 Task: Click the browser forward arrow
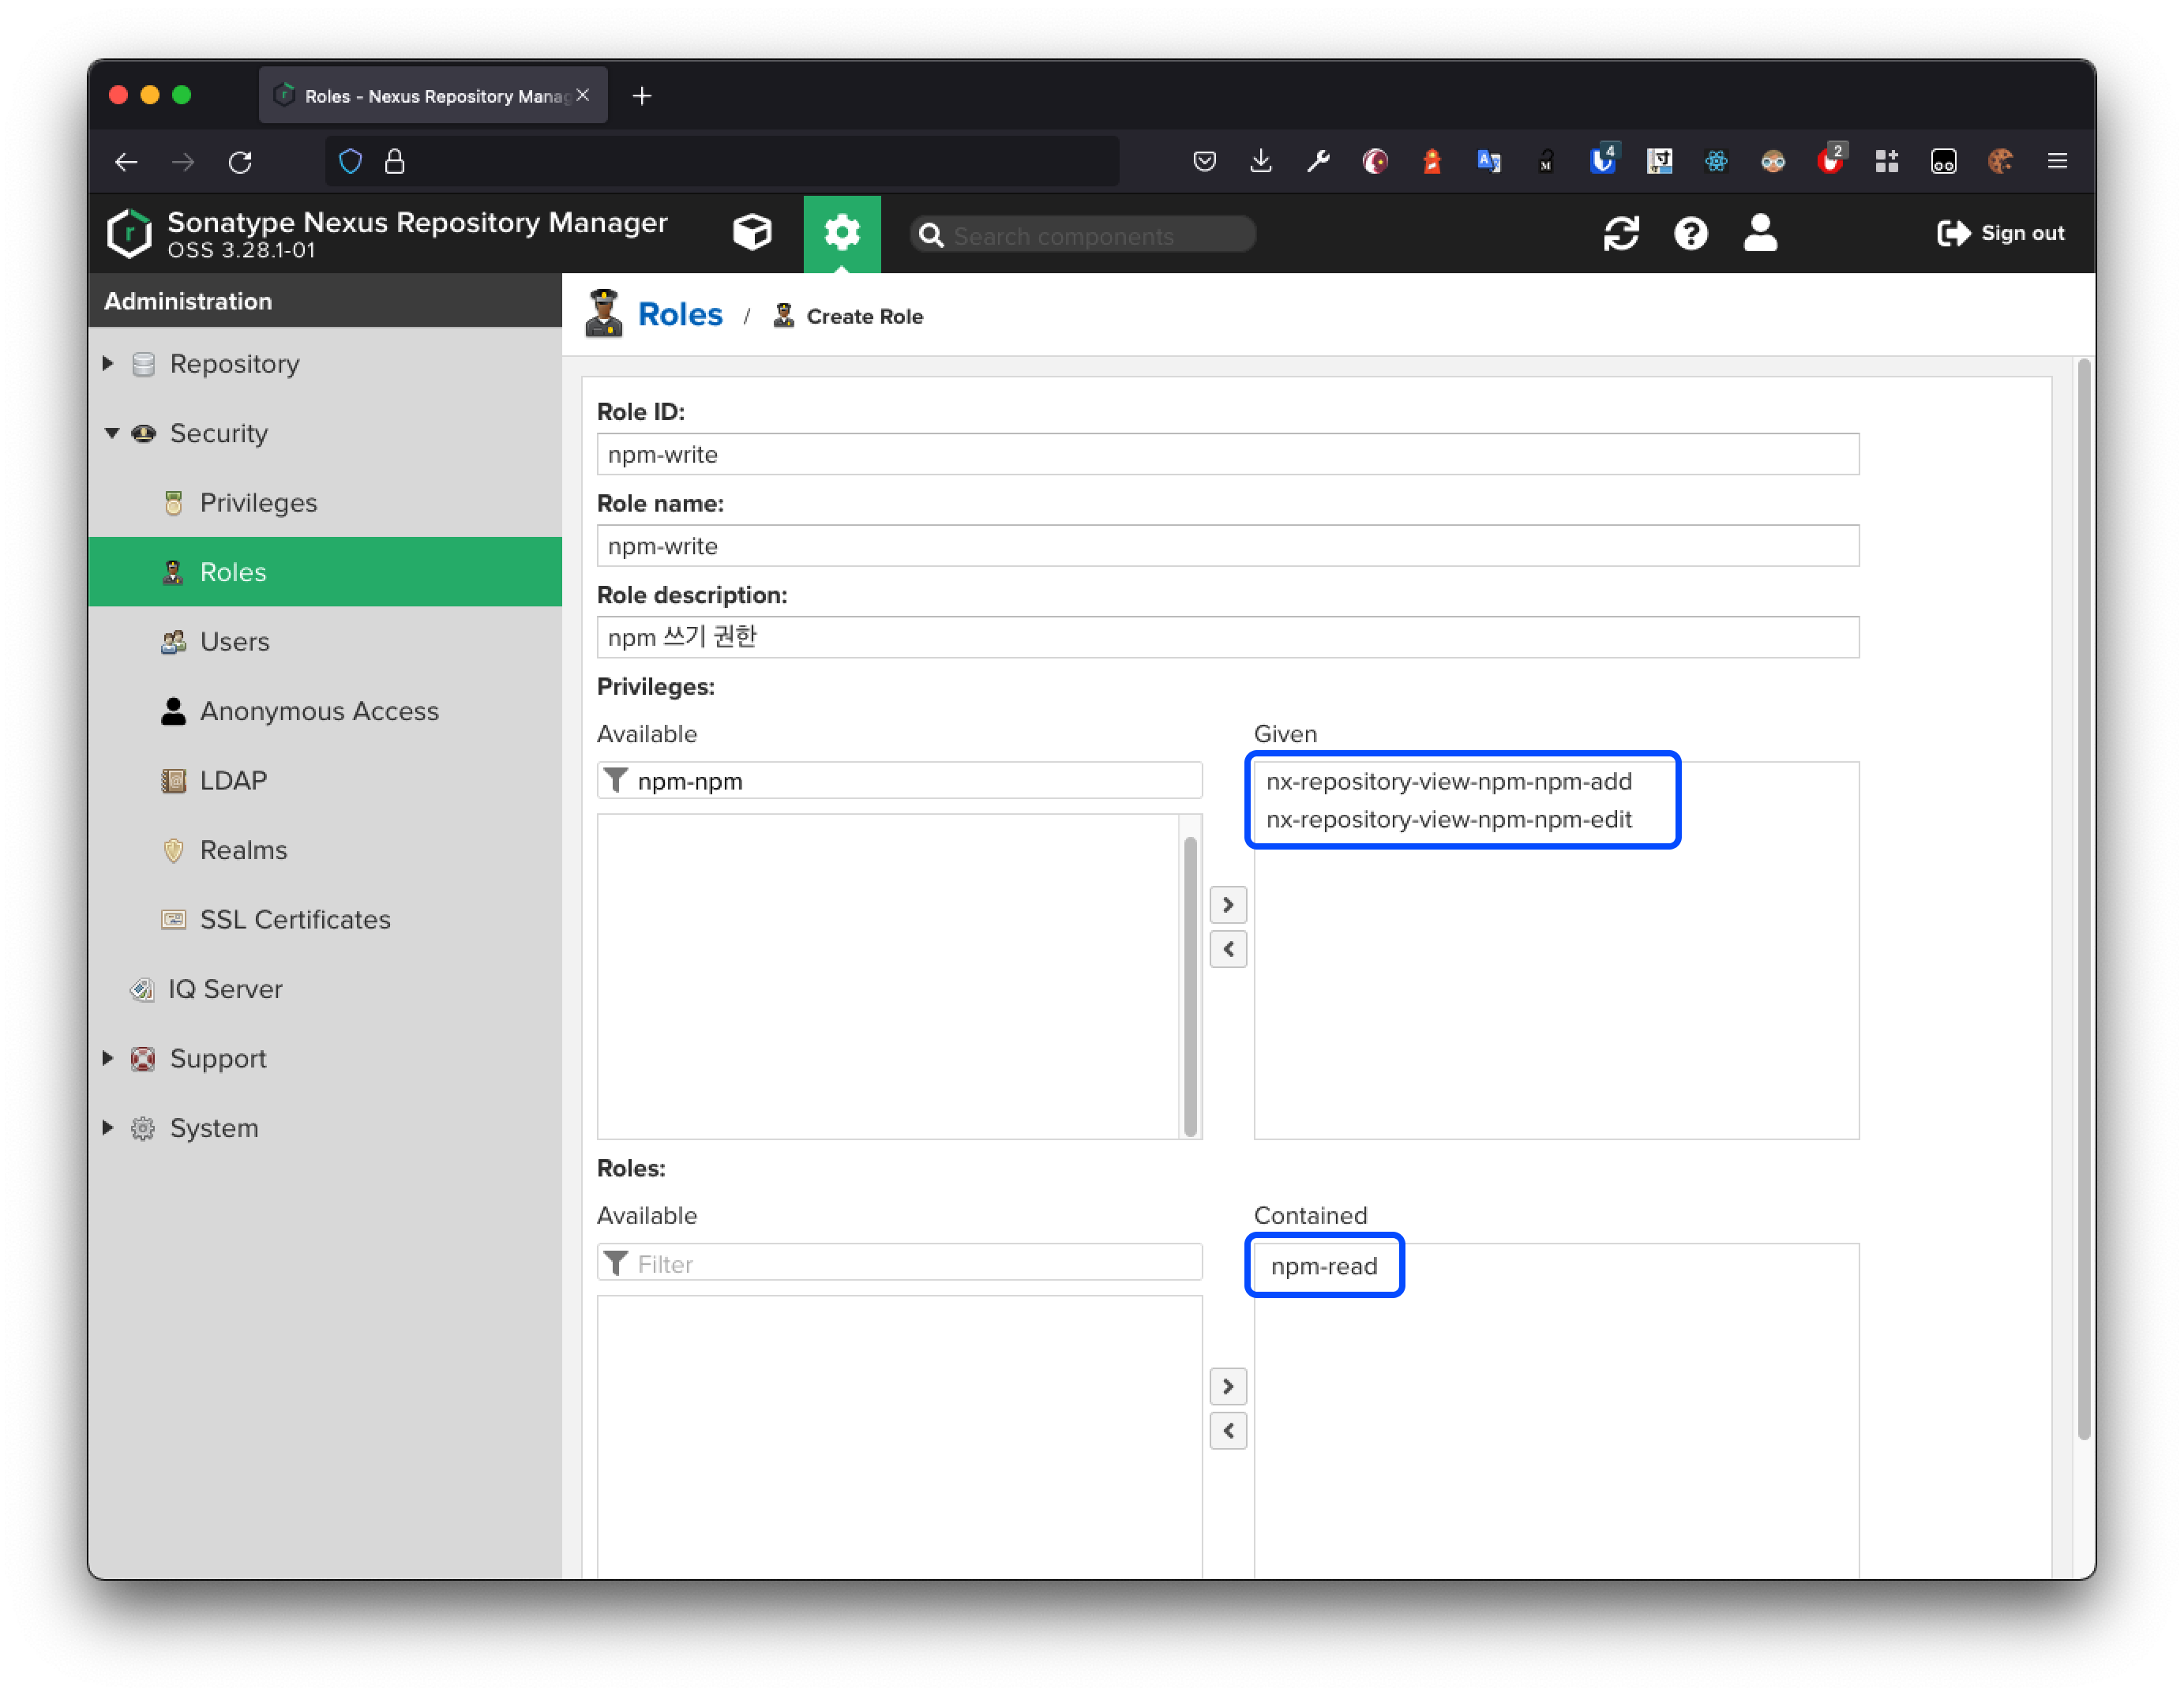[183, 162]
